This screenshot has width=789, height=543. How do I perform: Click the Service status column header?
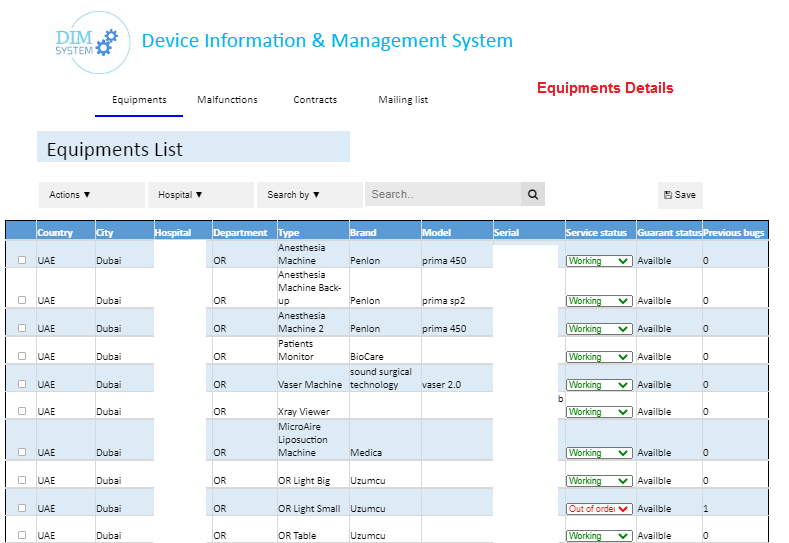coord(596,233)
